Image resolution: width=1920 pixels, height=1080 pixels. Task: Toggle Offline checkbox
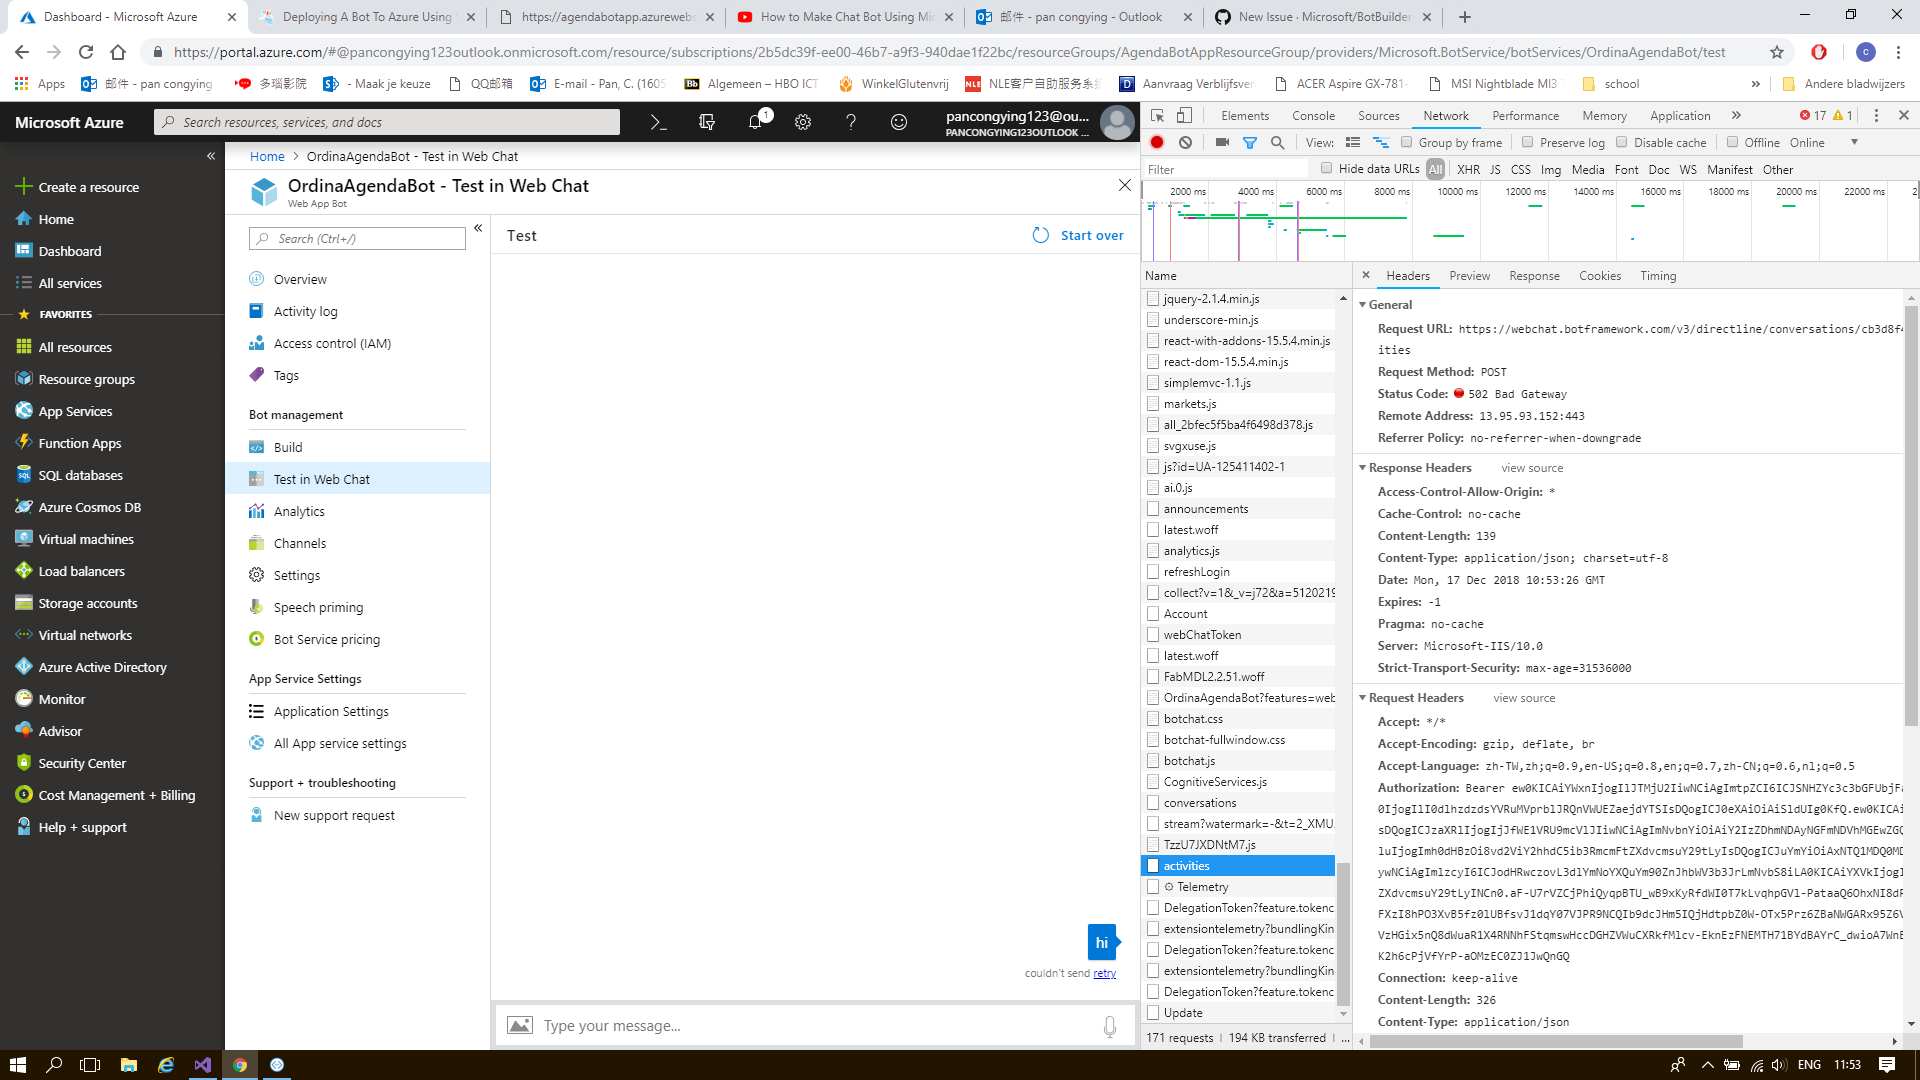[1733, 142]
